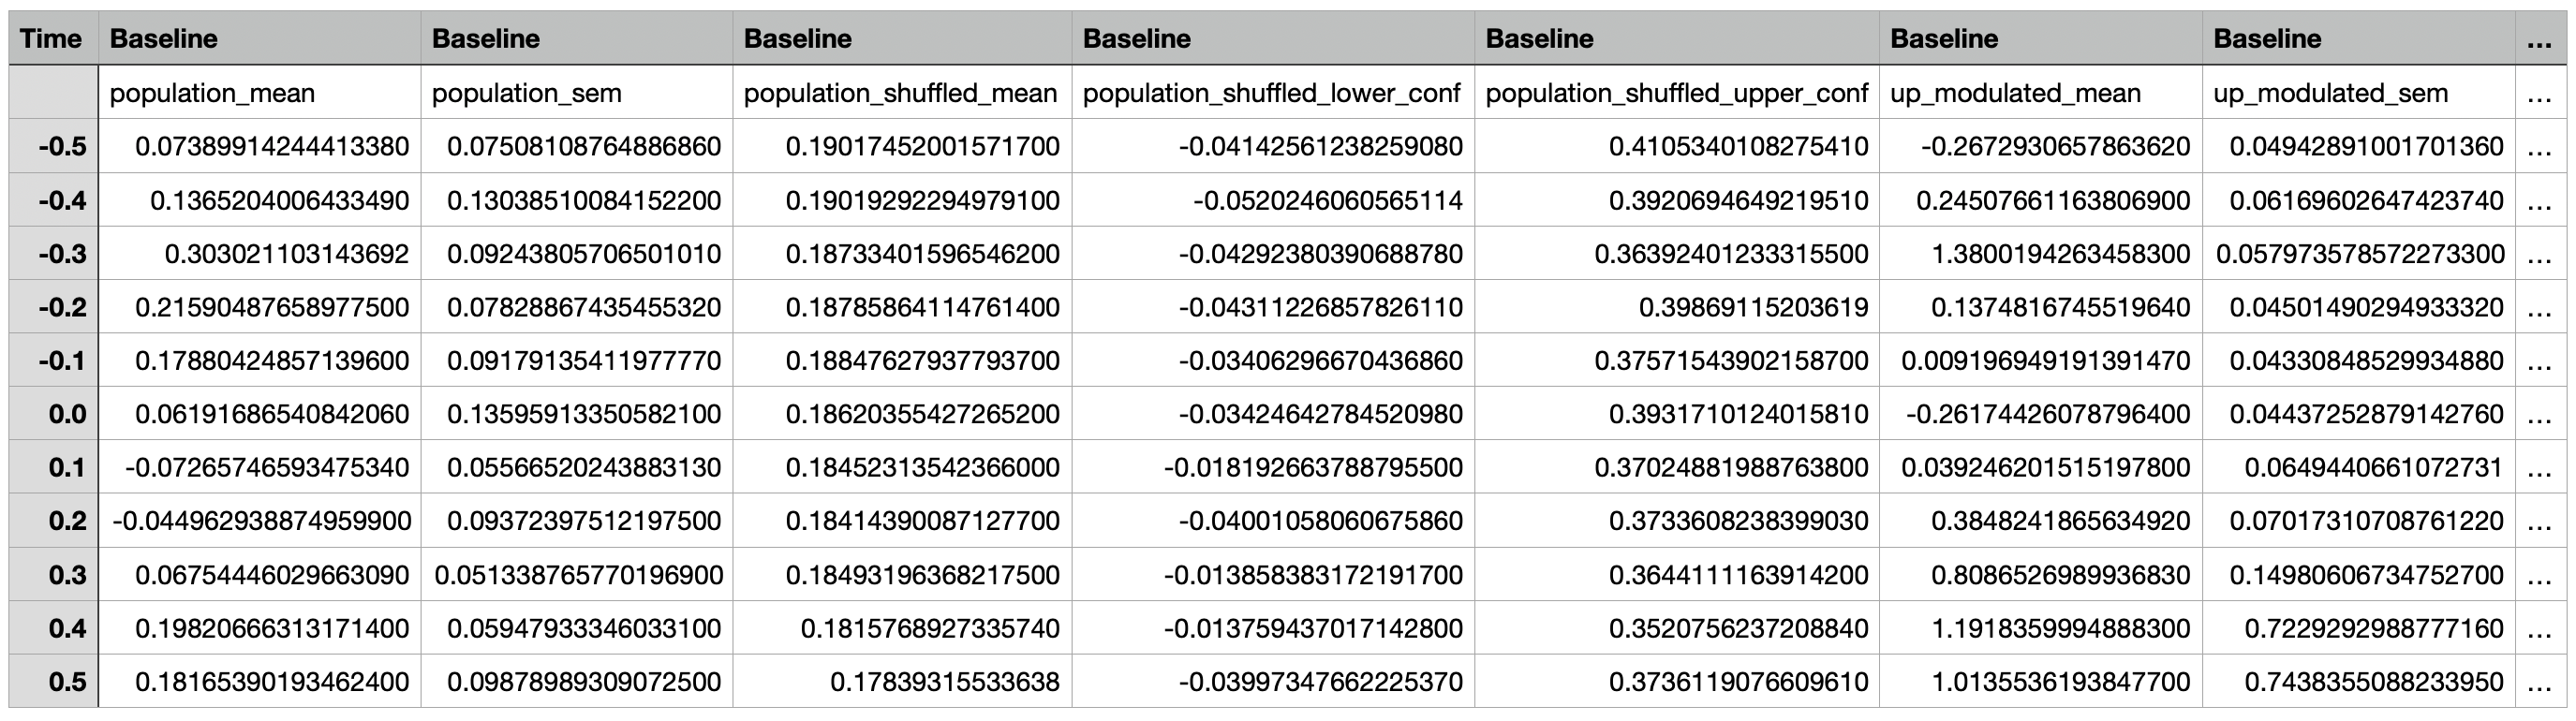Select the cell with 0.17839315533638
Screen dimensions: 2576x721
(902, 682)
